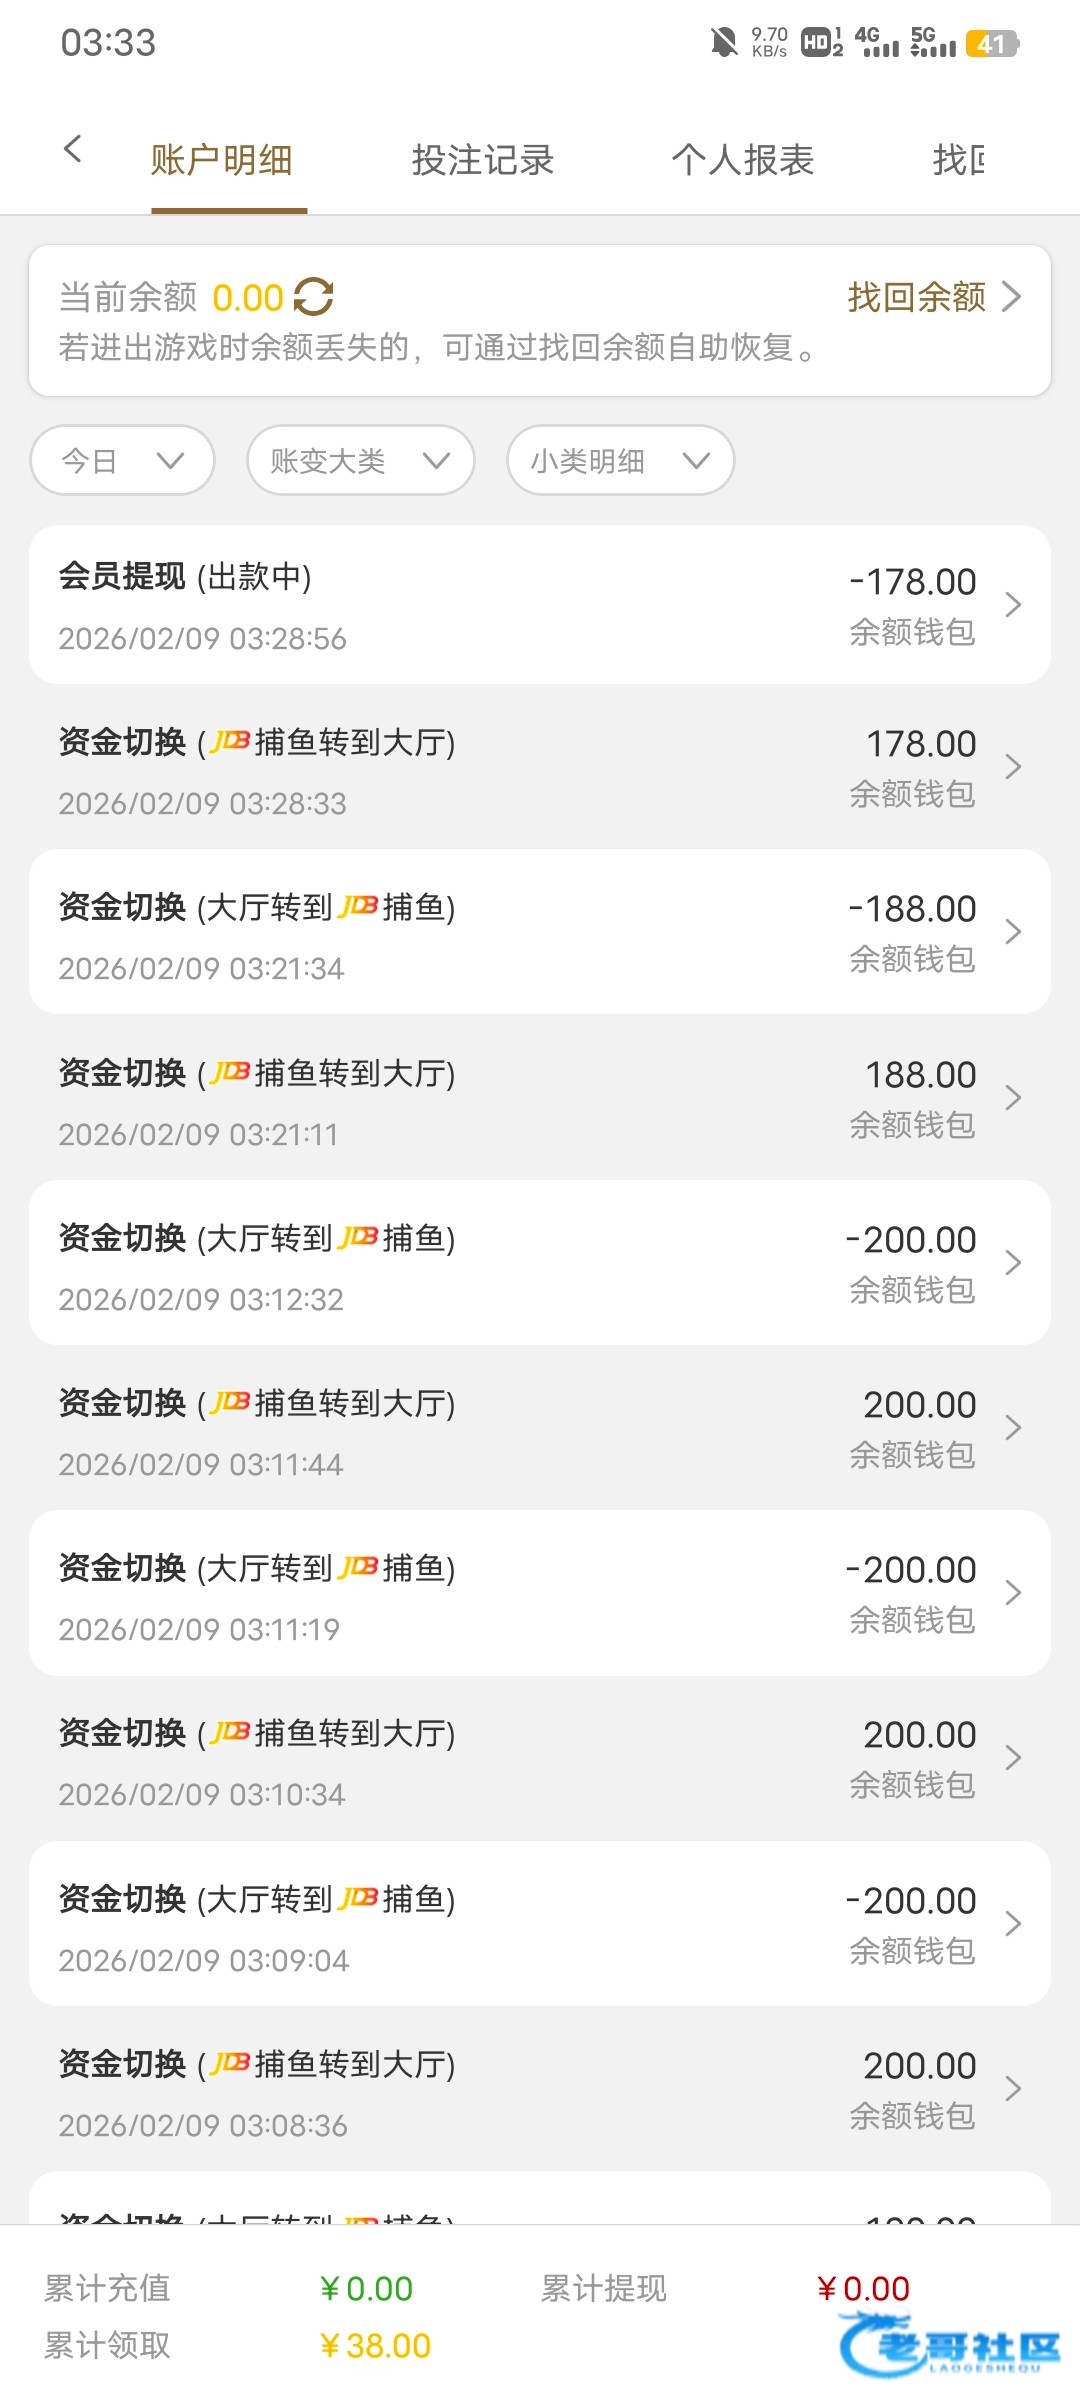
Task: Expand the 账变大类 category dropdown
Action: click(x=360, y=460)
